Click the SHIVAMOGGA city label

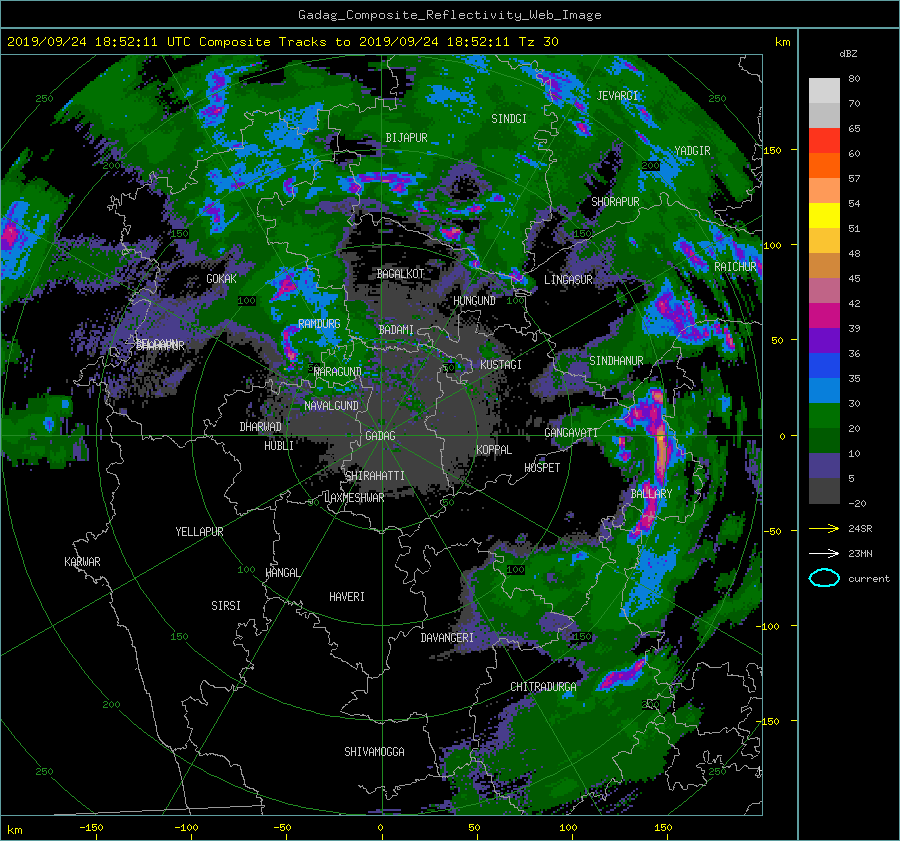(374, 752)
